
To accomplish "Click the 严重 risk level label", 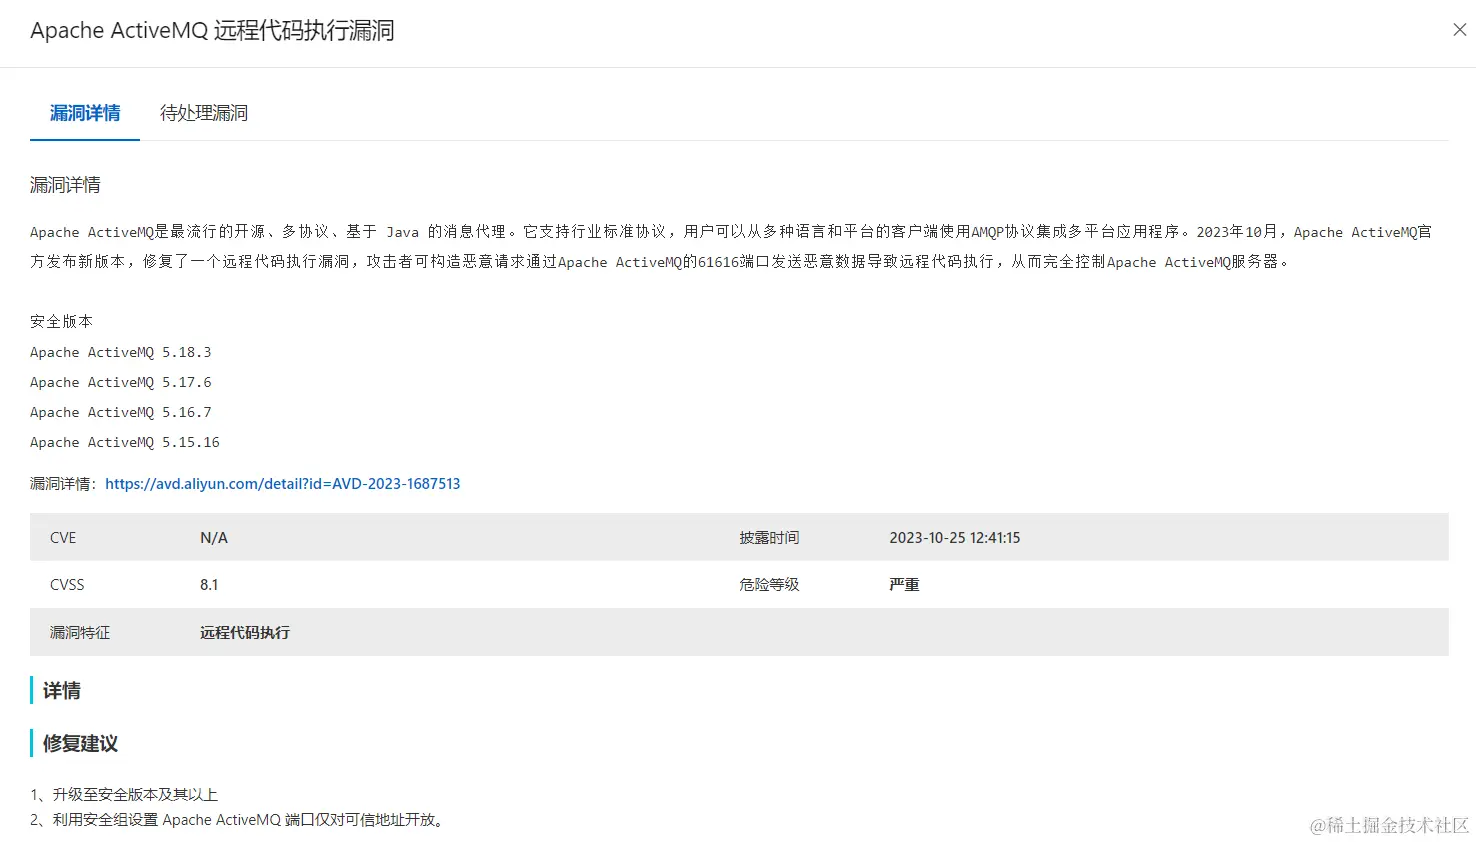I will (x=903, y=584).
